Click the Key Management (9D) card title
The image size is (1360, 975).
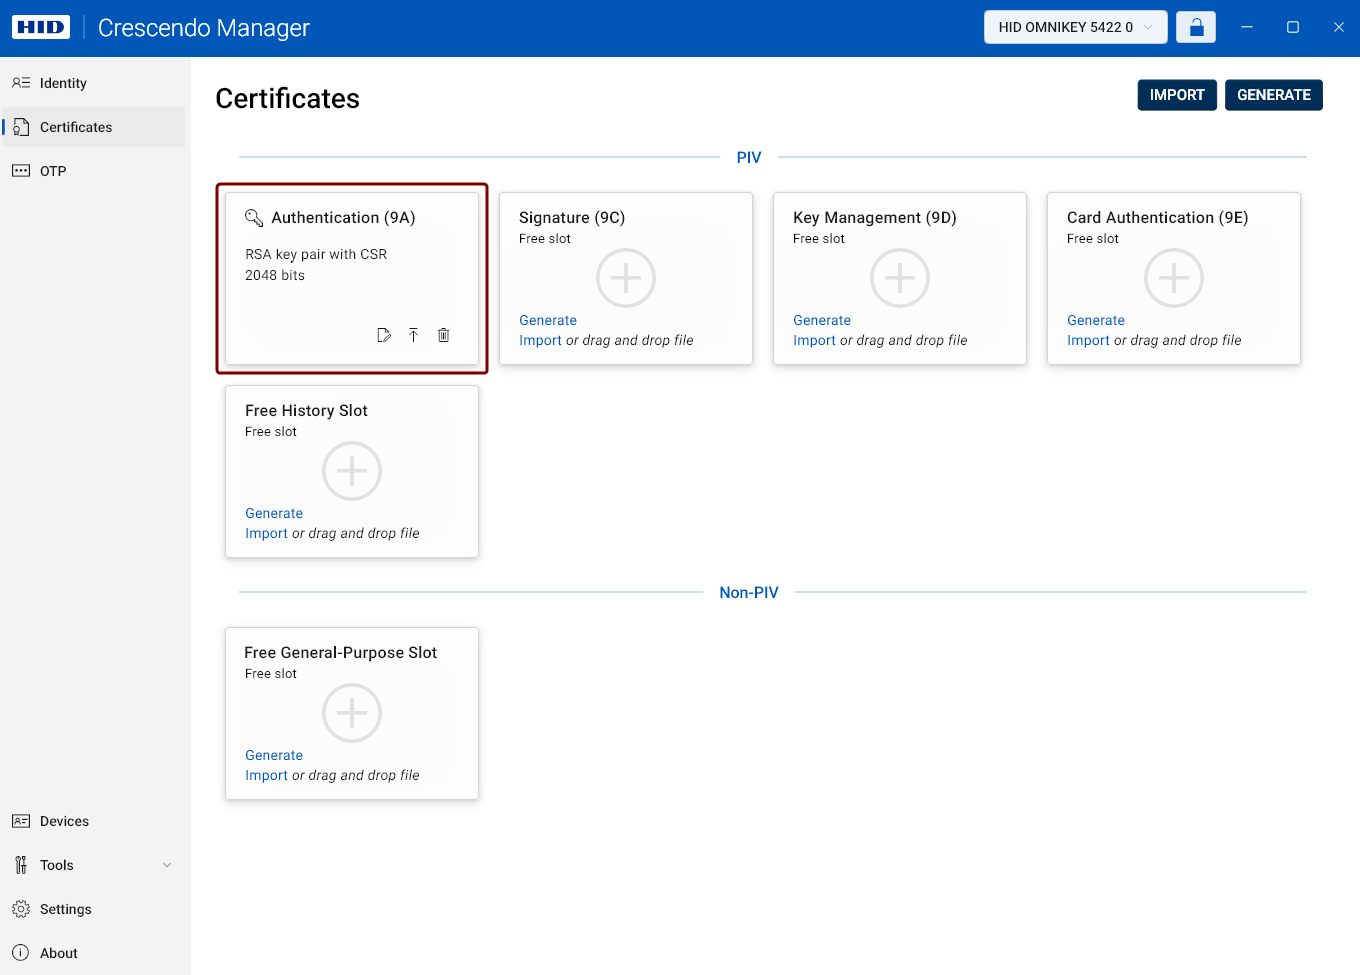[875, 218]
